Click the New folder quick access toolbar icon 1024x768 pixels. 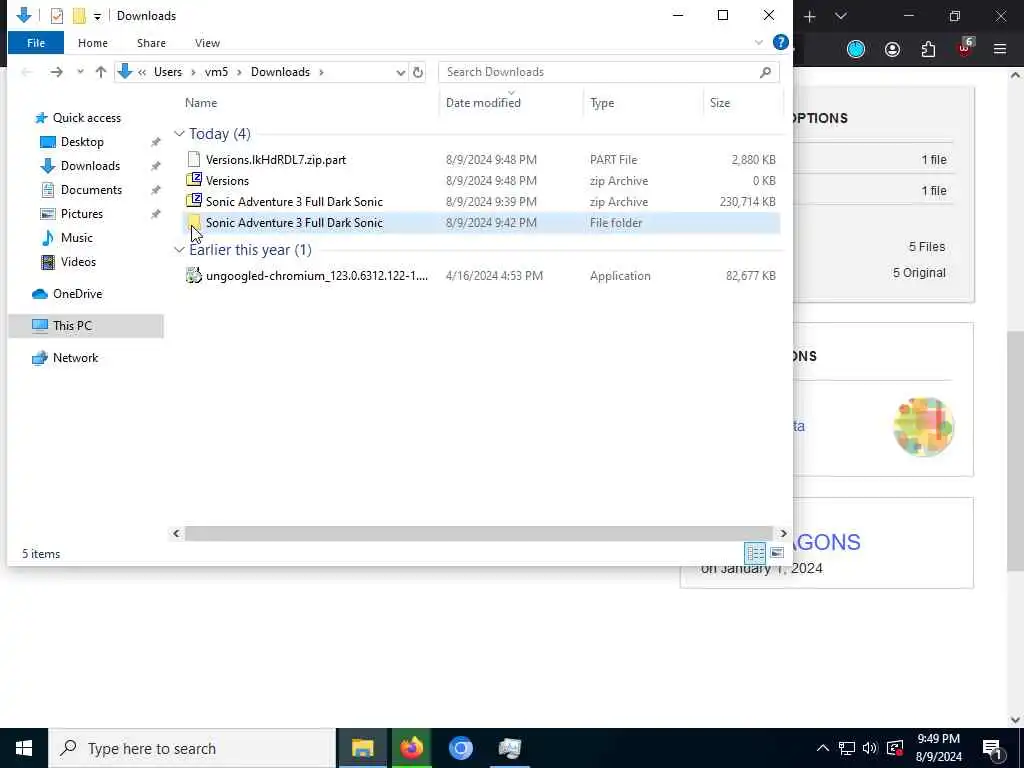point(79,16)
